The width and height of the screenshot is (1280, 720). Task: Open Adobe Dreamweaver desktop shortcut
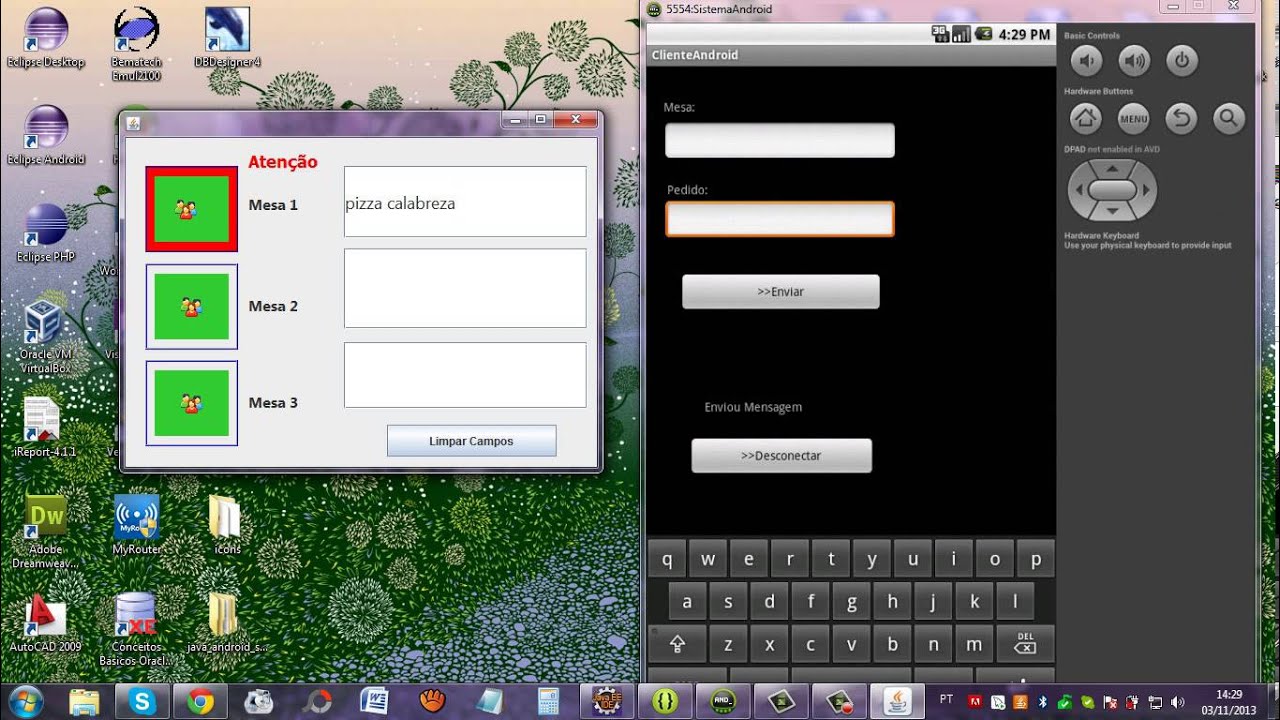[x=46, y=531]
